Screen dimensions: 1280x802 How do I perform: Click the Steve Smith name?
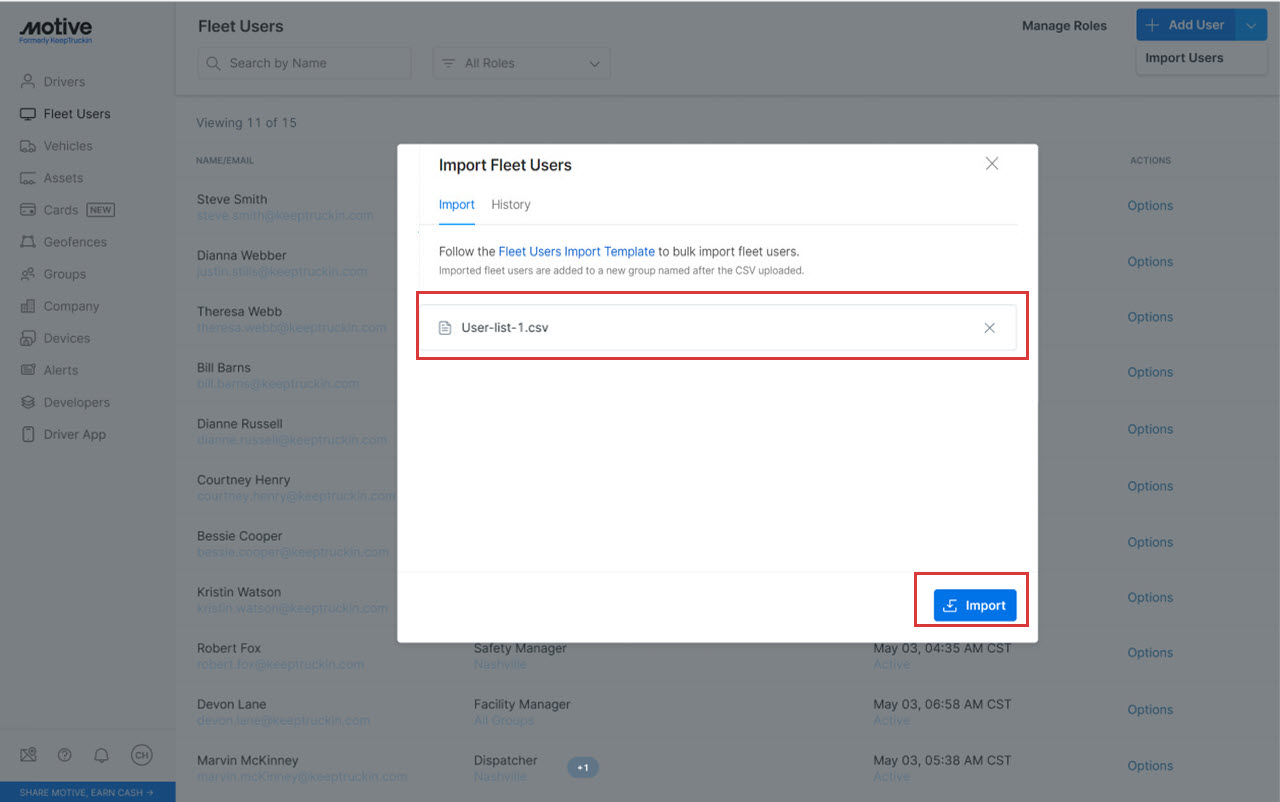click(x=232, y=199)
